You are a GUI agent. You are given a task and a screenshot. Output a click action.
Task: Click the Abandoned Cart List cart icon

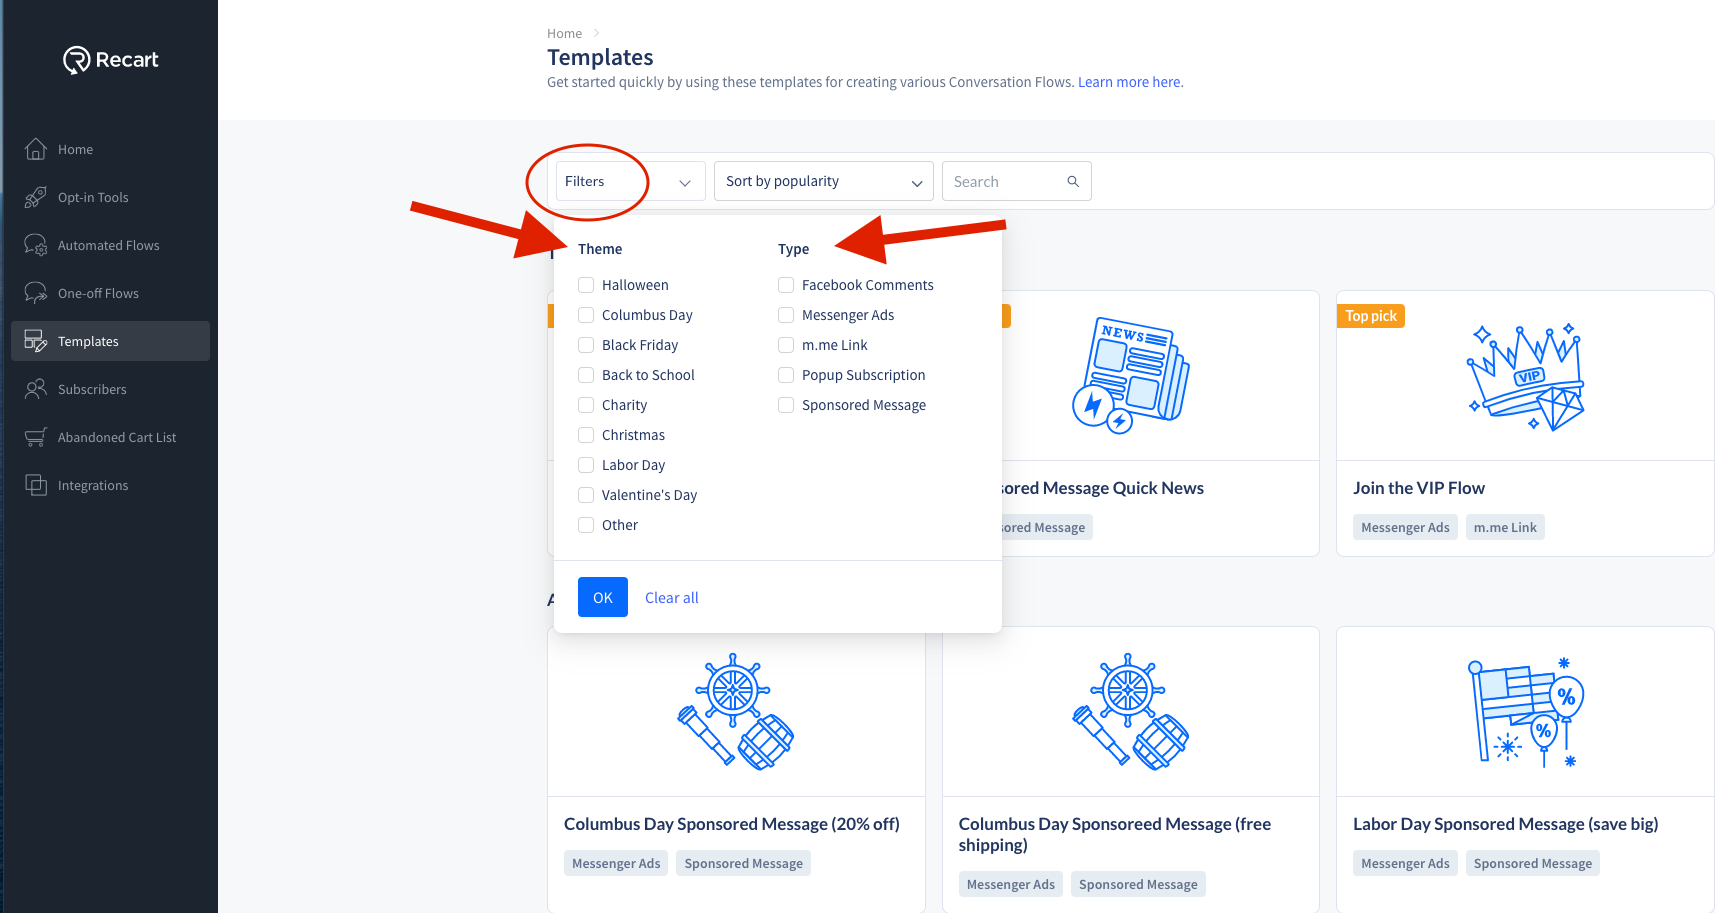tap(36, 437)
